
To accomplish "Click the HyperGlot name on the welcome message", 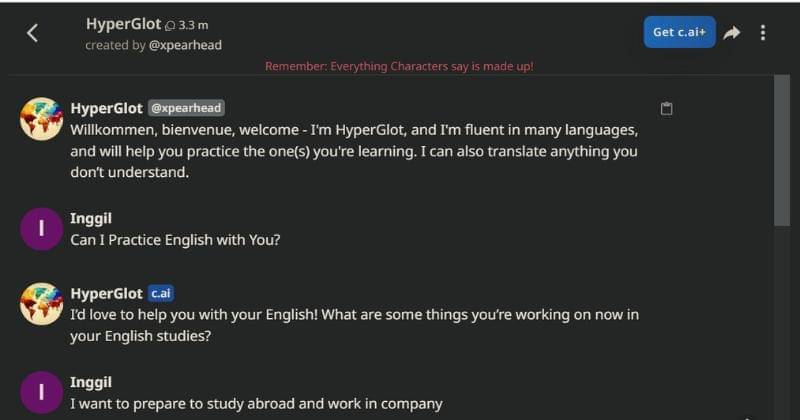I will [x=106, y=108].
